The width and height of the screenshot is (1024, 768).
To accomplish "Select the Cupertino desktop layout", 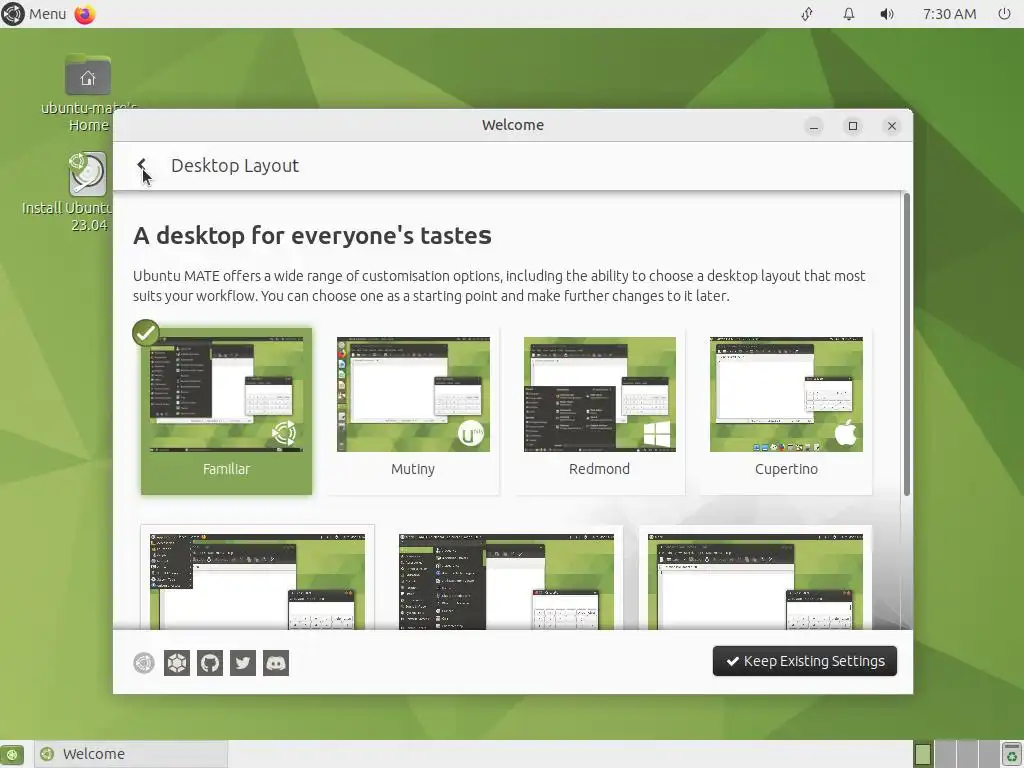I will pyautogui.click(x=786, y=411).
